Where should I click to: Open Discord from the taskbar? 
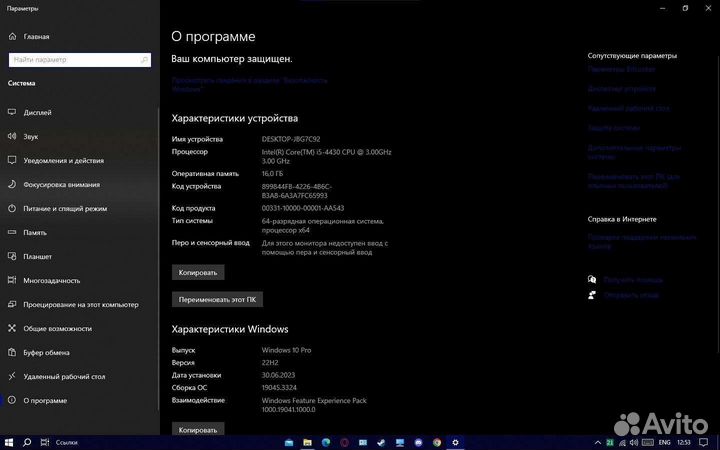coord(418,442)
